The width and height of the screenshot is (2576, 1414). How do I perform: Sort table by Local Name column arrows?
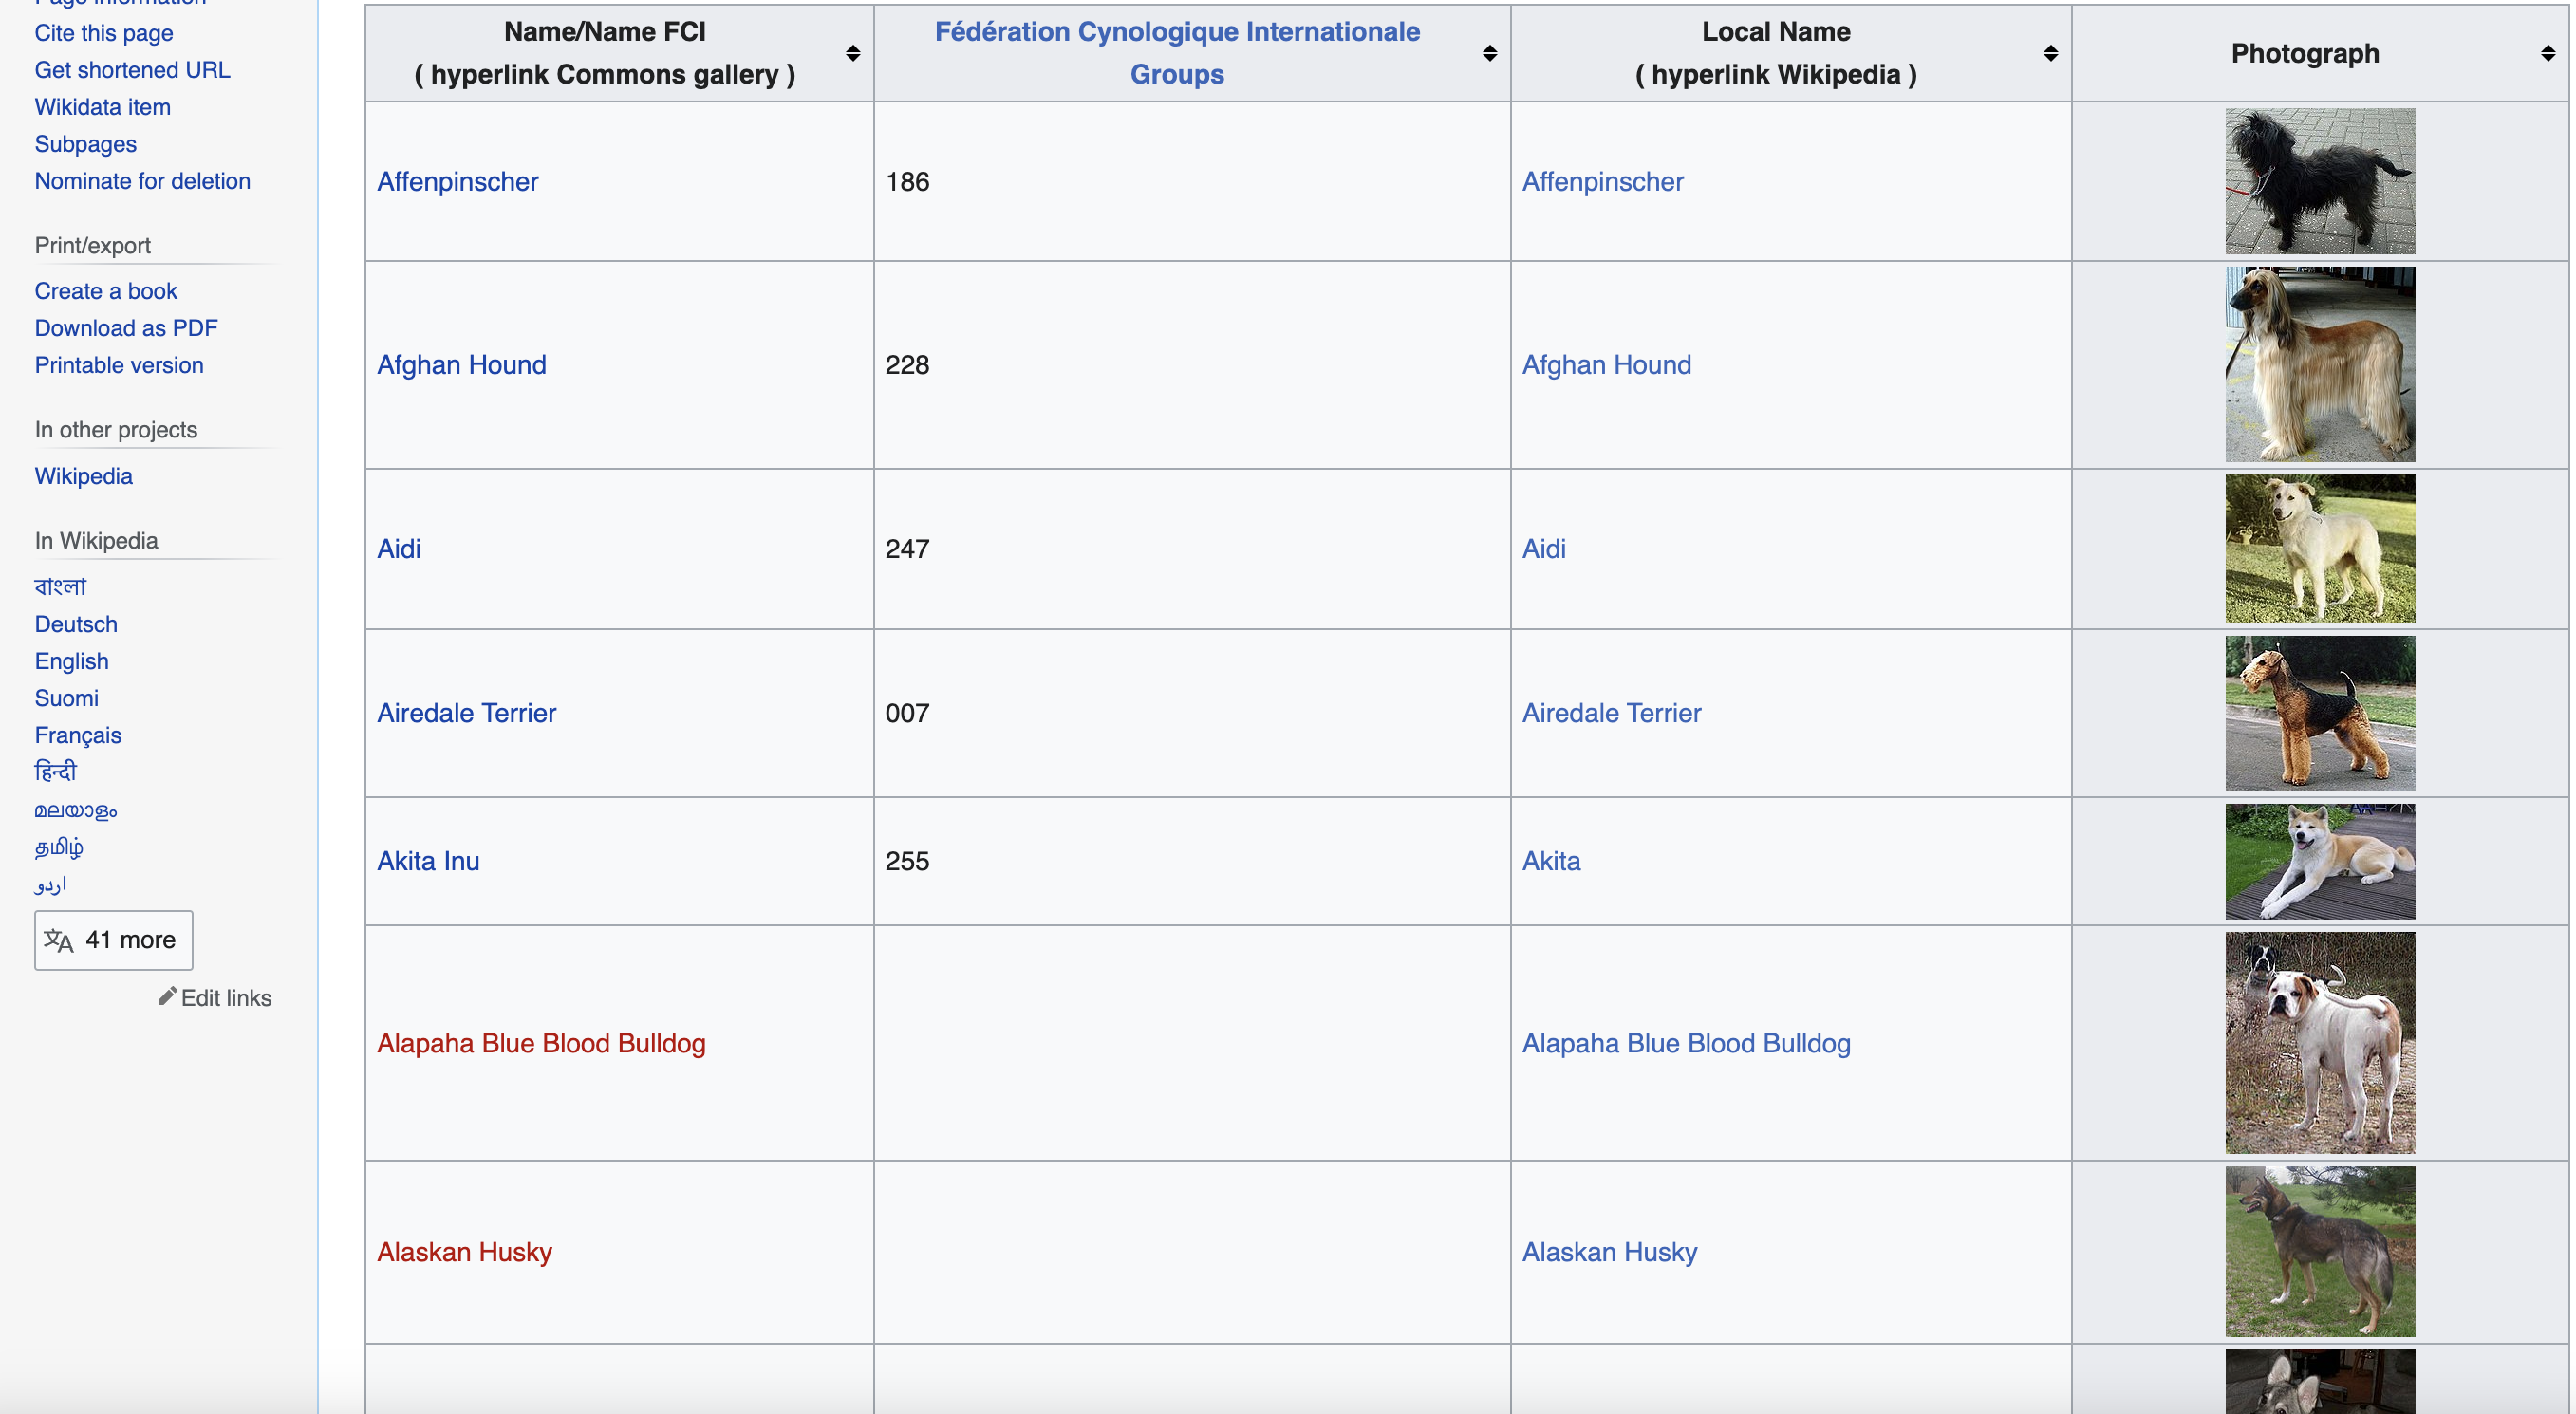[2051, 53]
